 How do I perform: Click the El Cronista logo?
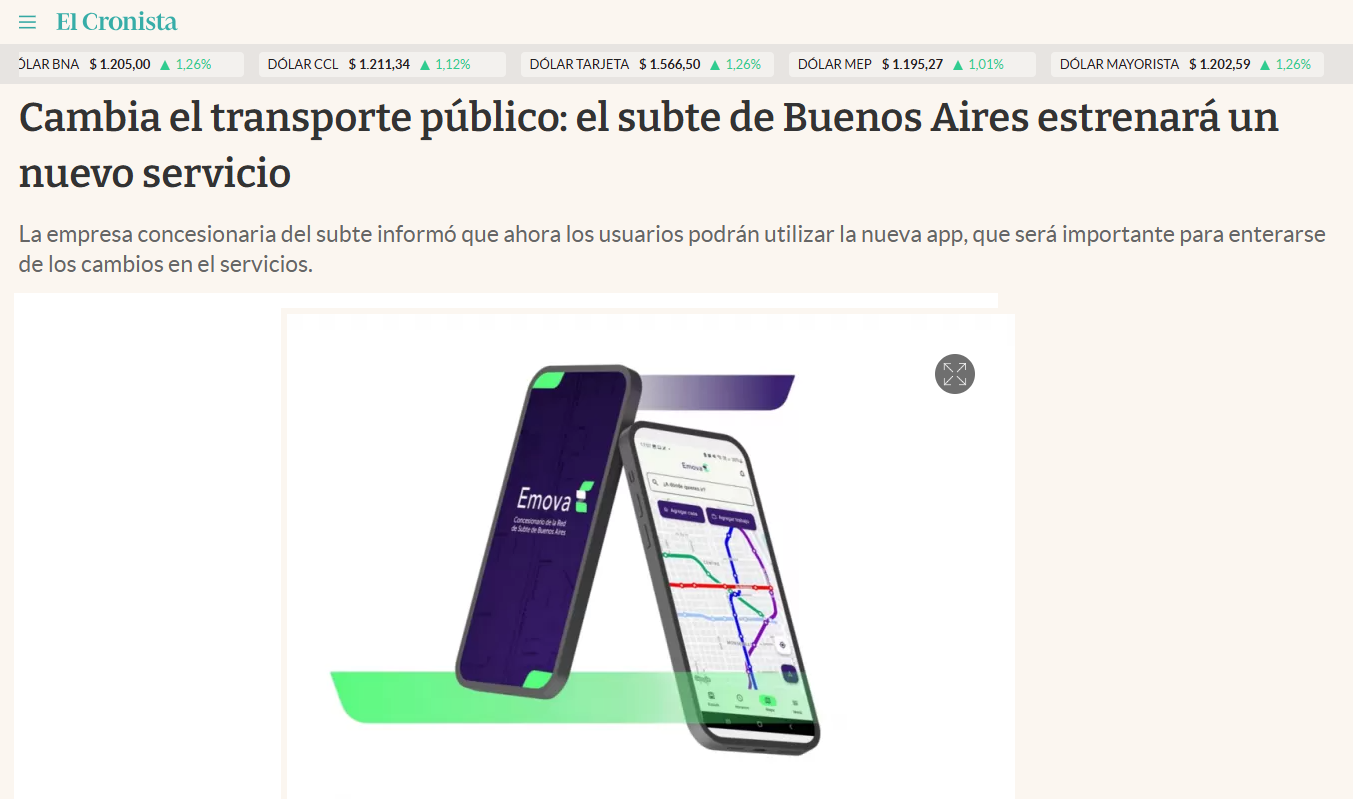(116, 21)
